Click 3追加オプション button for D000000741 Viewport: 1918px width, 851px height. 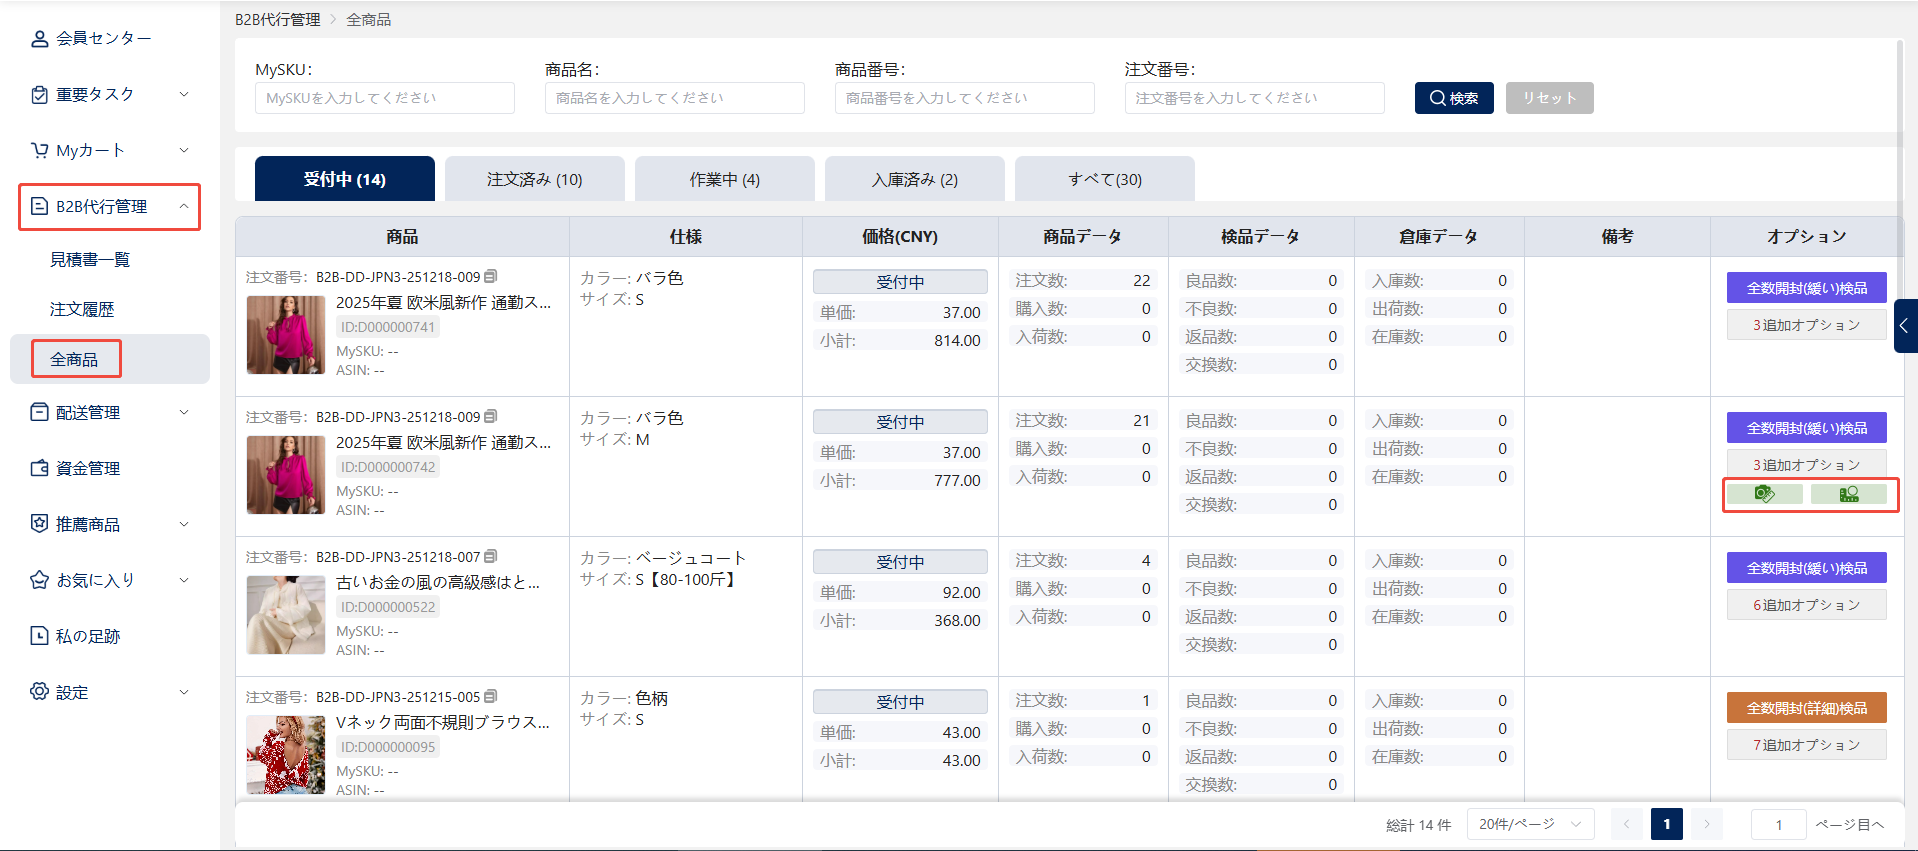click(1807, 325)
